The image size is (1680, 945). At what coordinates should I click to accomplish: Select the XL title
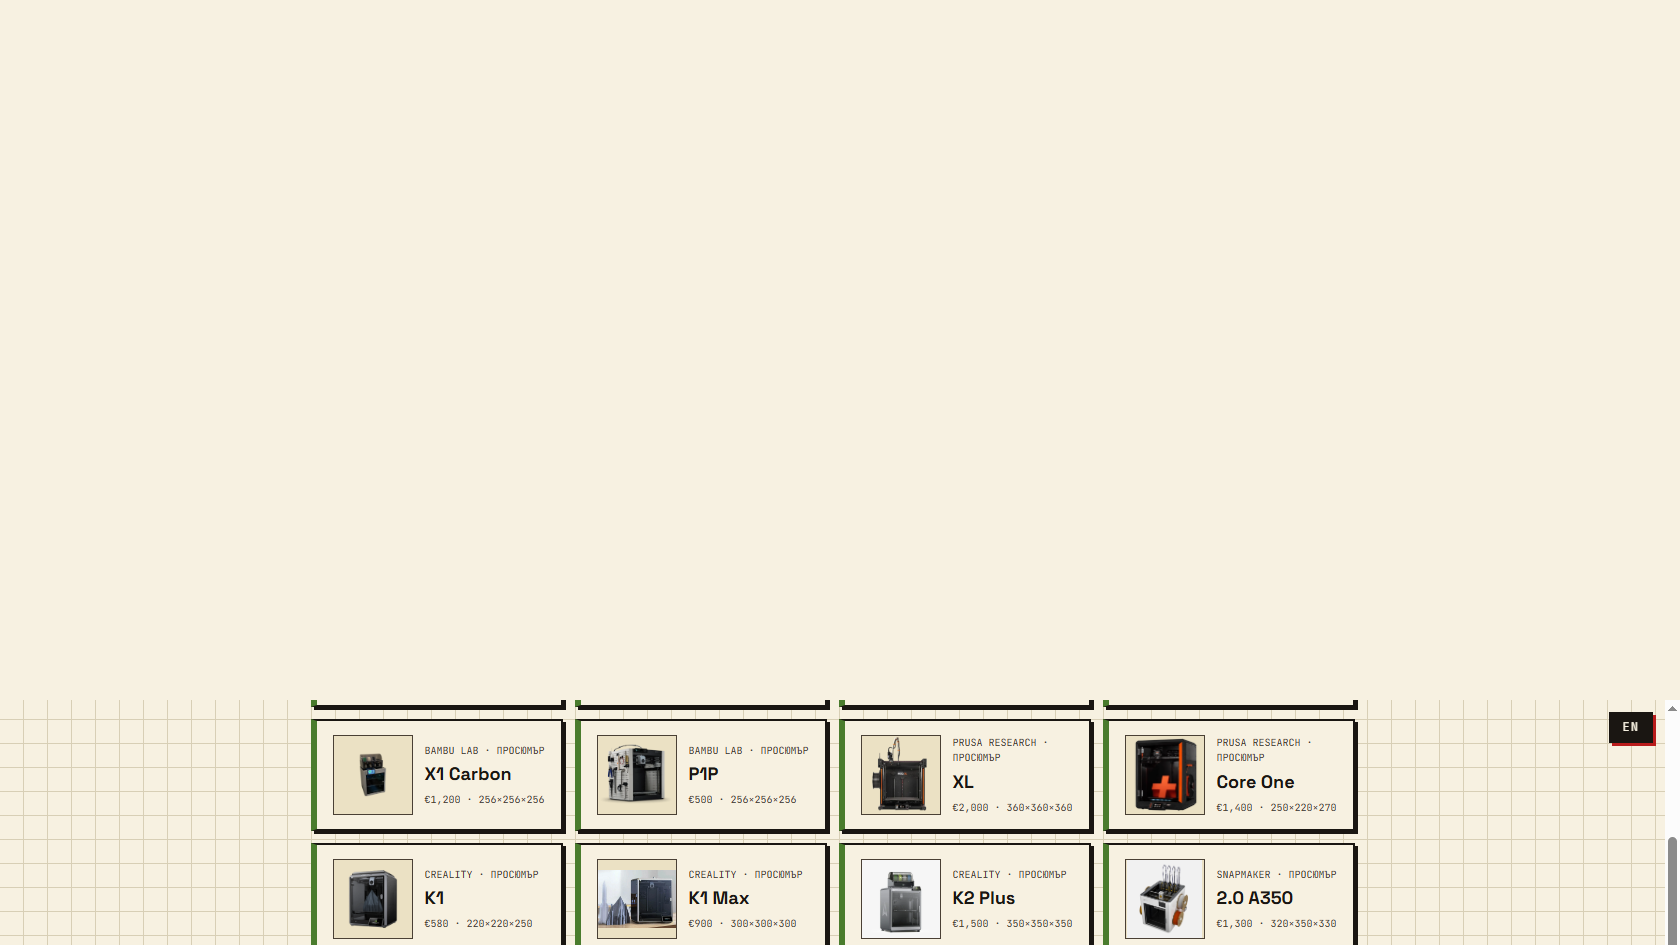[x=963, y=782]
